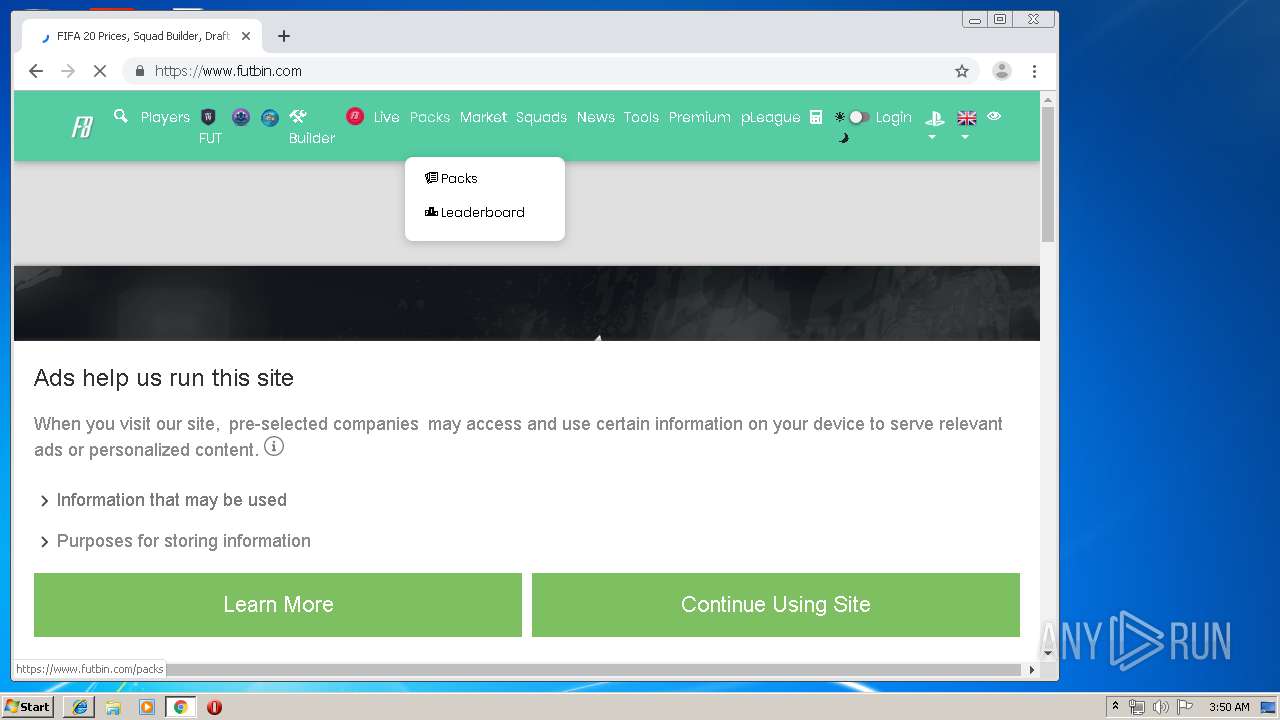The width and height of the screenshot is (1280, 720).
Task: Open pLeague menu
Action: (770, 117)
